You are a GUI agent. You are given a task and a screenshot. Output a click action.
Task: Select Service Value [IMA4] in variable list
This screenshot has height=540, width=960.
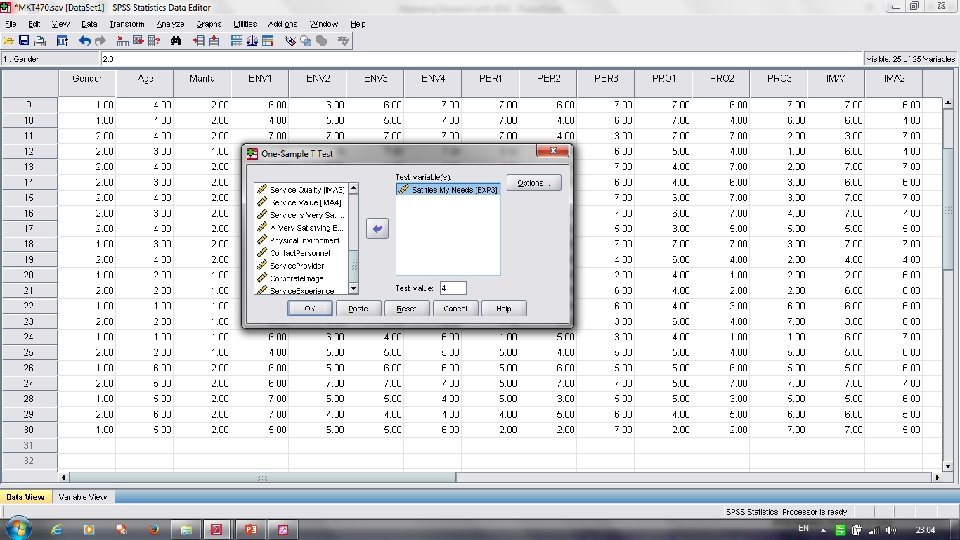pos(301,203)
